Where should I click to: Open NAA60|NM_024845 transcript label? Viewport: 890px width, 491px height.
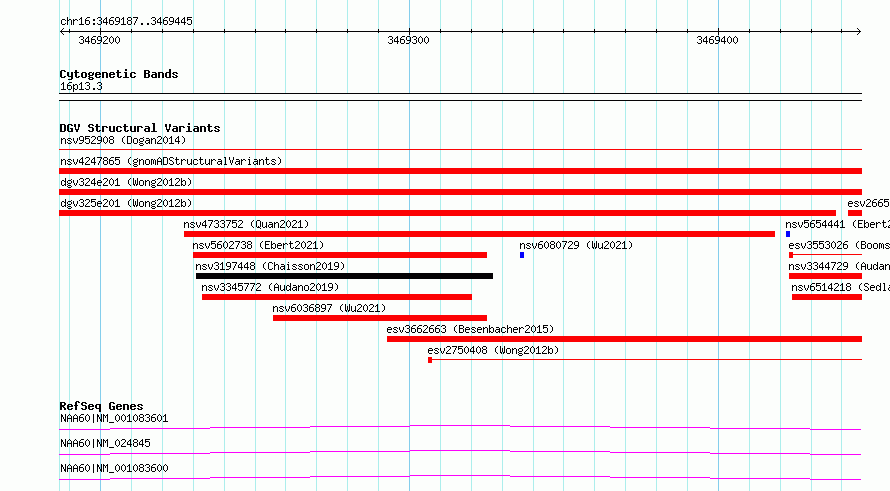tap(106, 443)
